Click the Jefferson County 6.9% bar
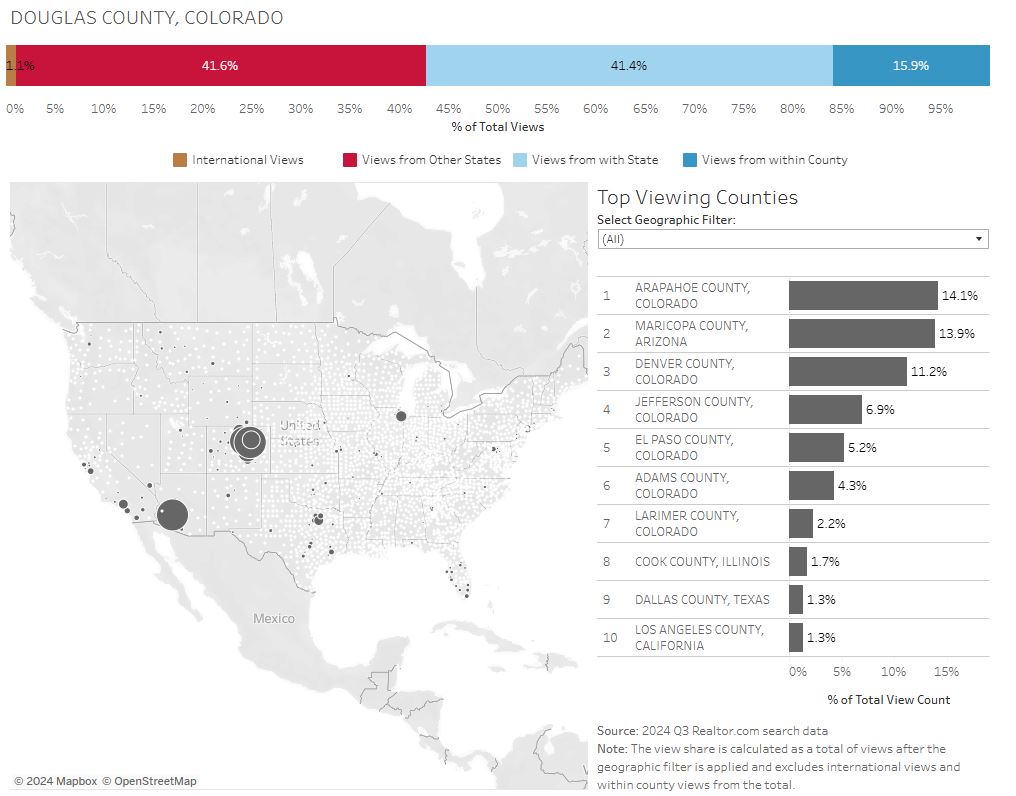 (826, 410)
